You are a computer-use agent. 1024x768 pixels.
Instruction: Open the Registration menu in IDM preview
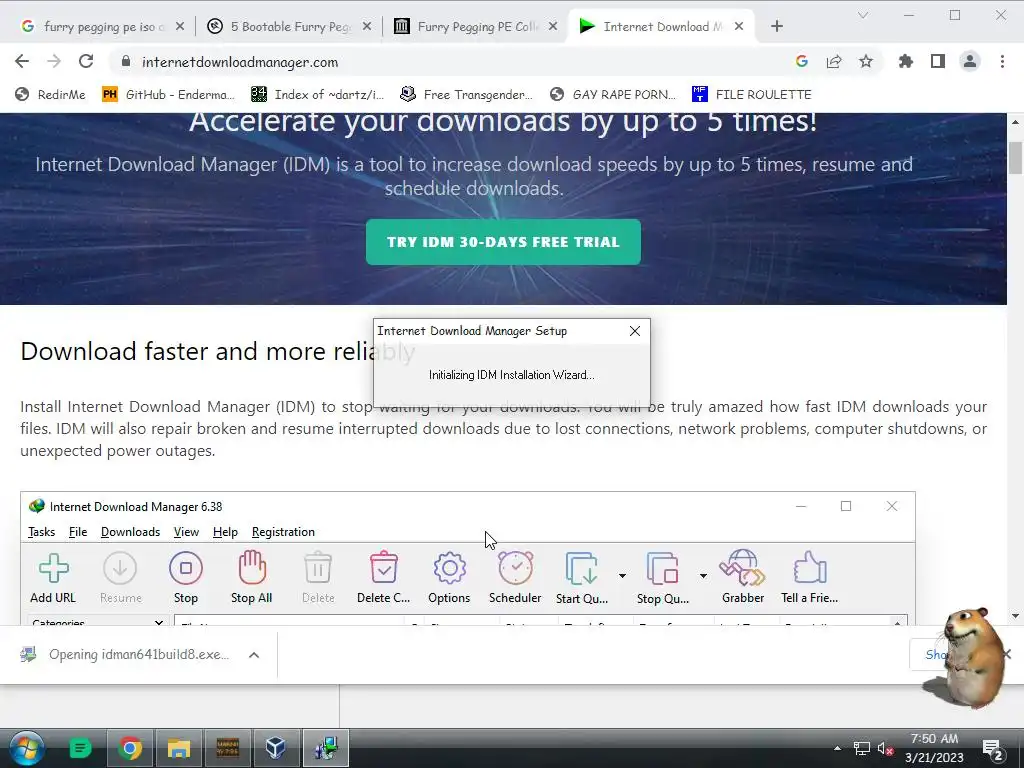283,532
